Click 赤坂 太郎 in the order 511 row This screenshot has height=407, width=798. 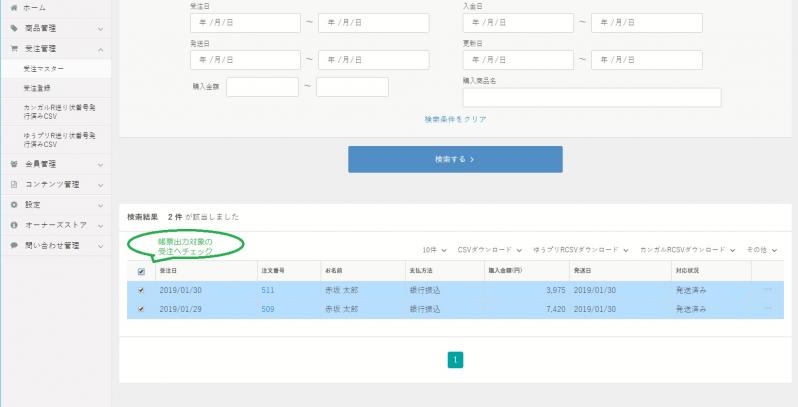tap(341, 290)
